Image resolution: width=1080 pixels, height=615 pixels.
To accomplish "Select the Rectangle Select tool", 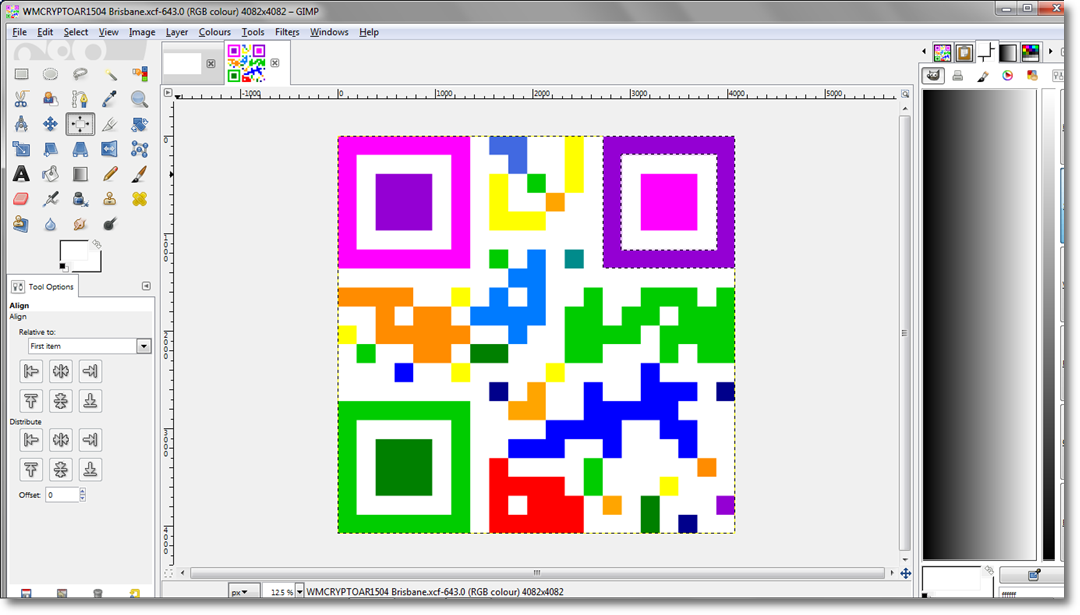I will click(21, 74).
